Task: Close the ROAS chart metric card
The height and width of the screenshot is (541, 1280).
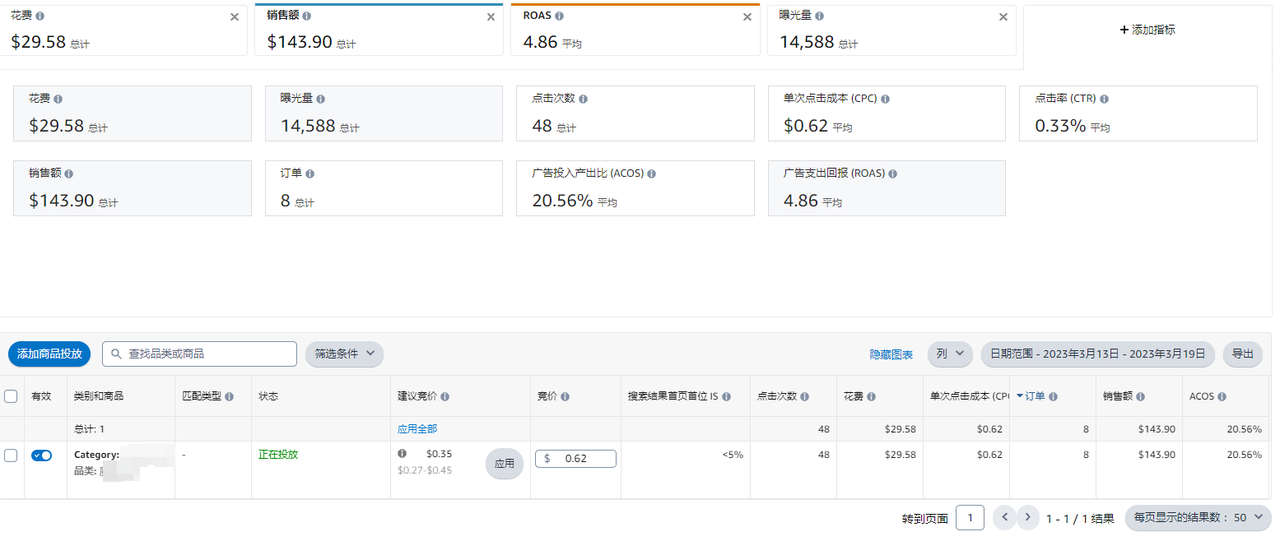Action: point(747,17)
